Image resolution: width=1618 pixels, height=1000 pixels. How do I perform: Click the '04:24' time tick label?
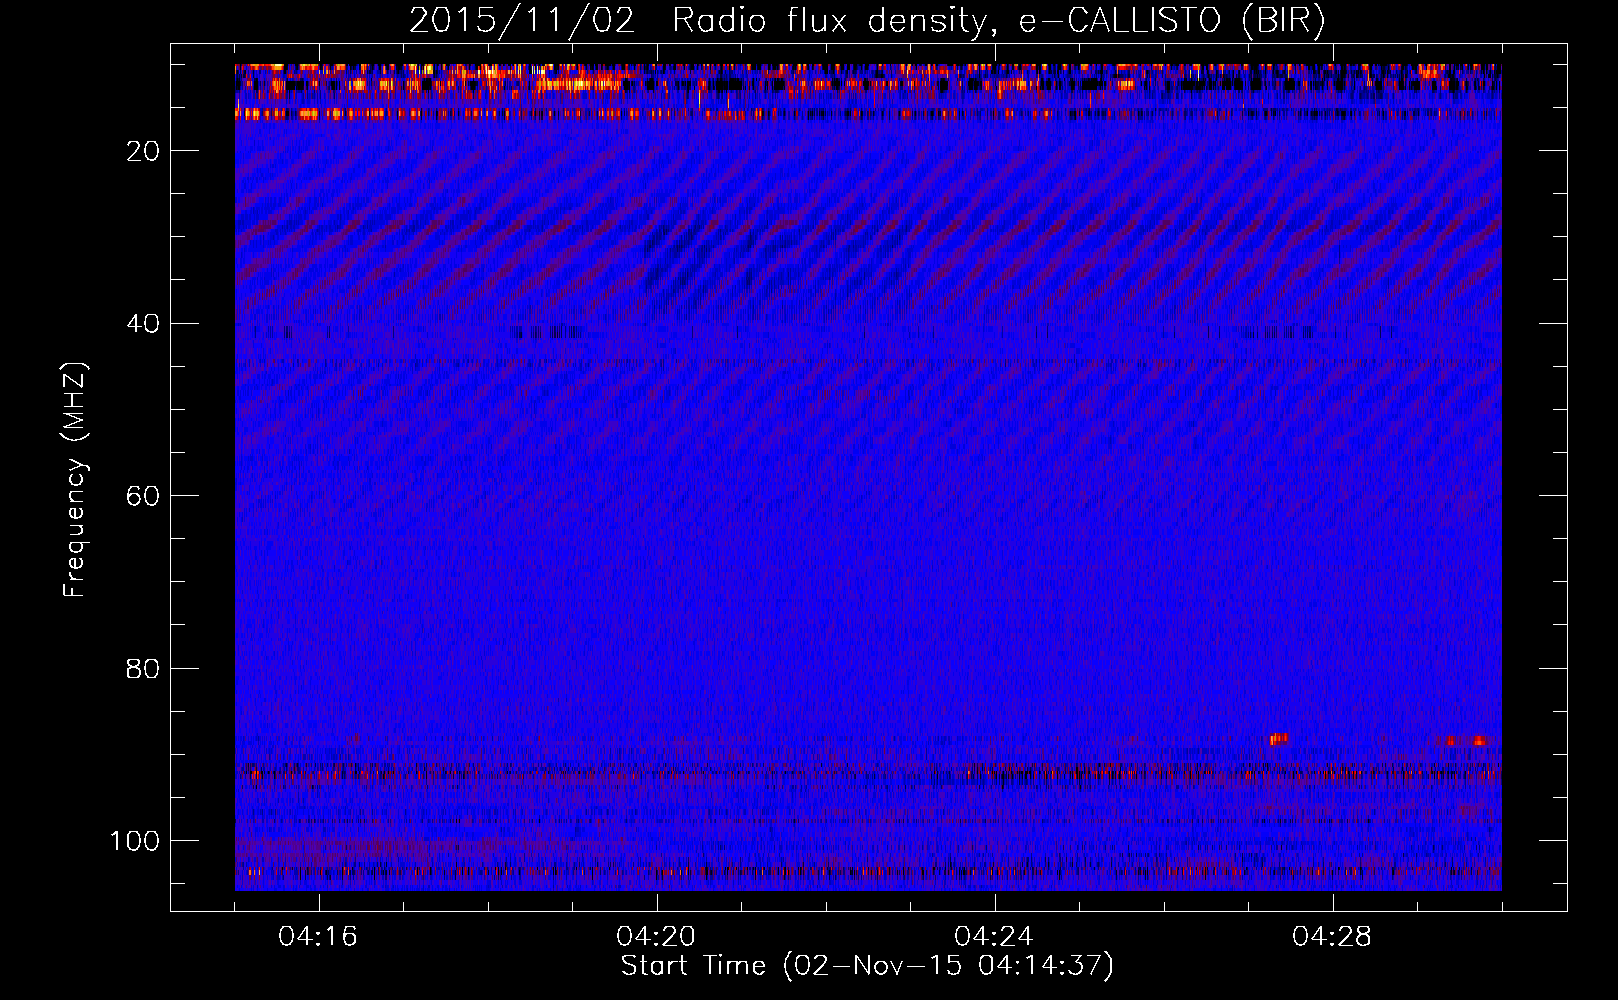point(994,937)
